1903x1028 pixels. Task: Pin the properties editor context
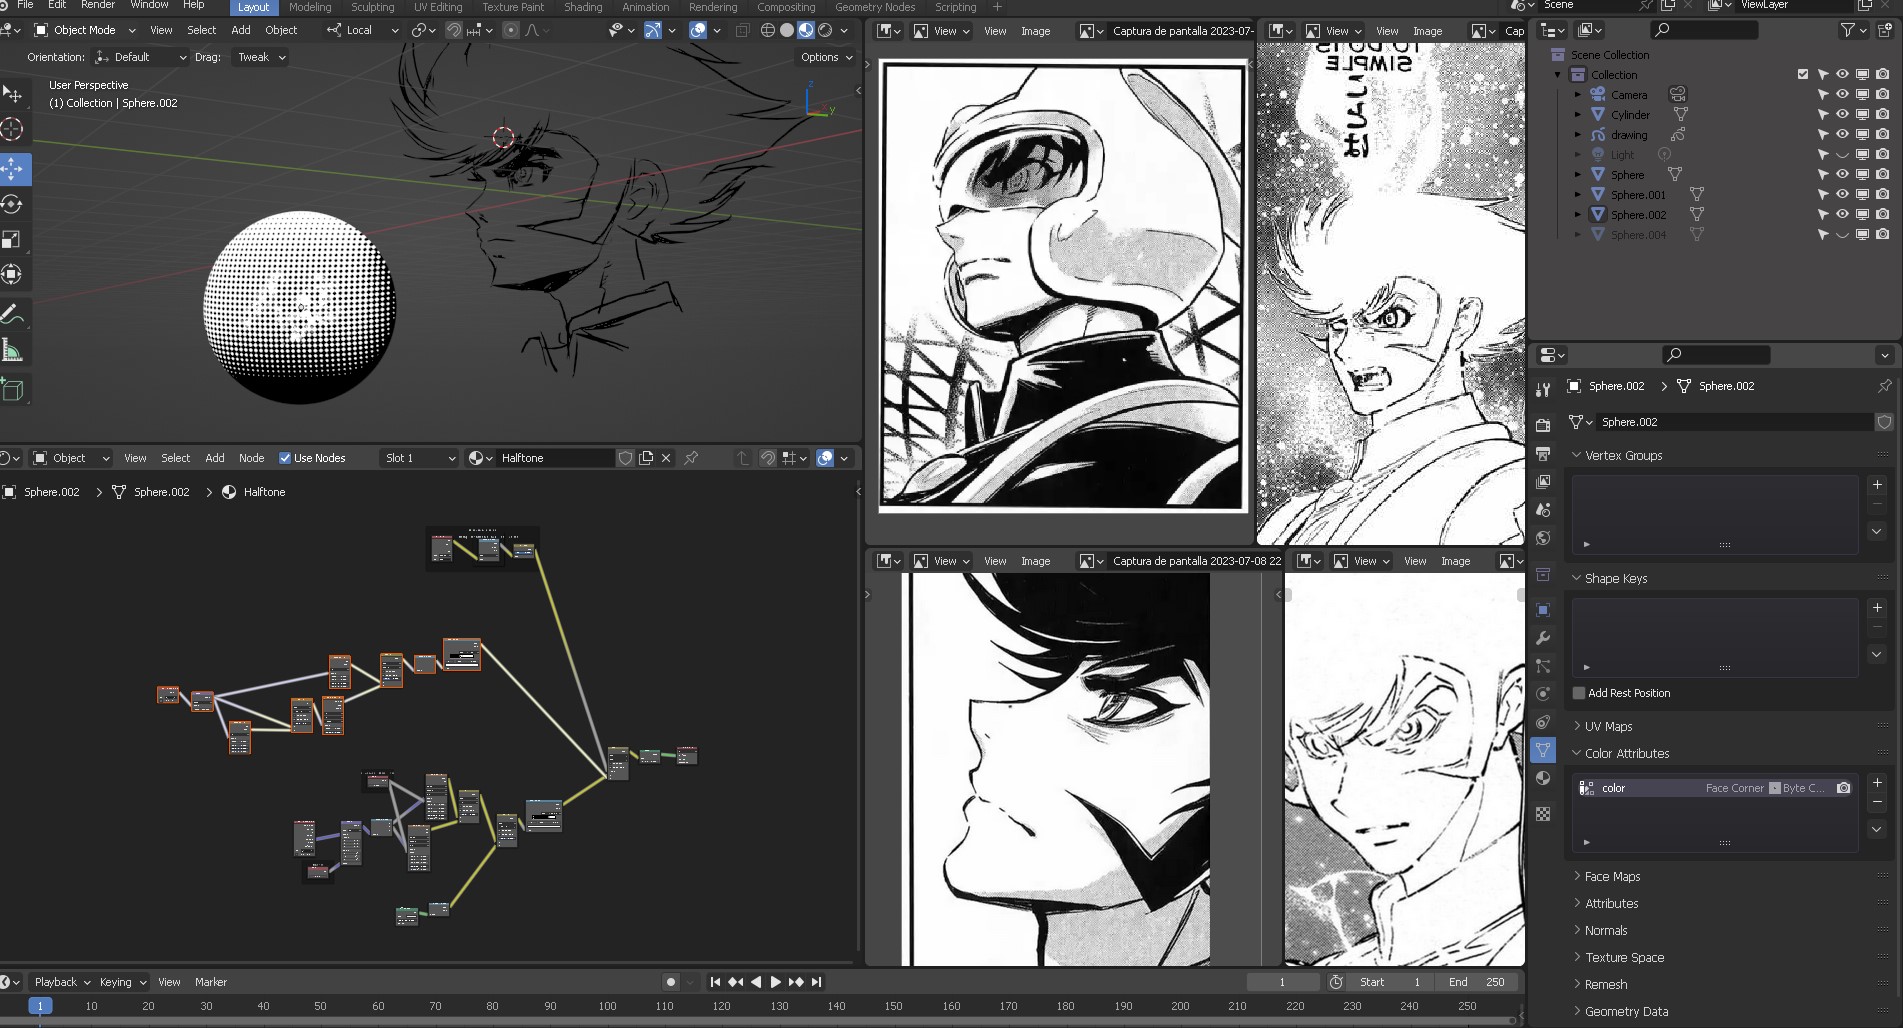tap(1884, 386)
